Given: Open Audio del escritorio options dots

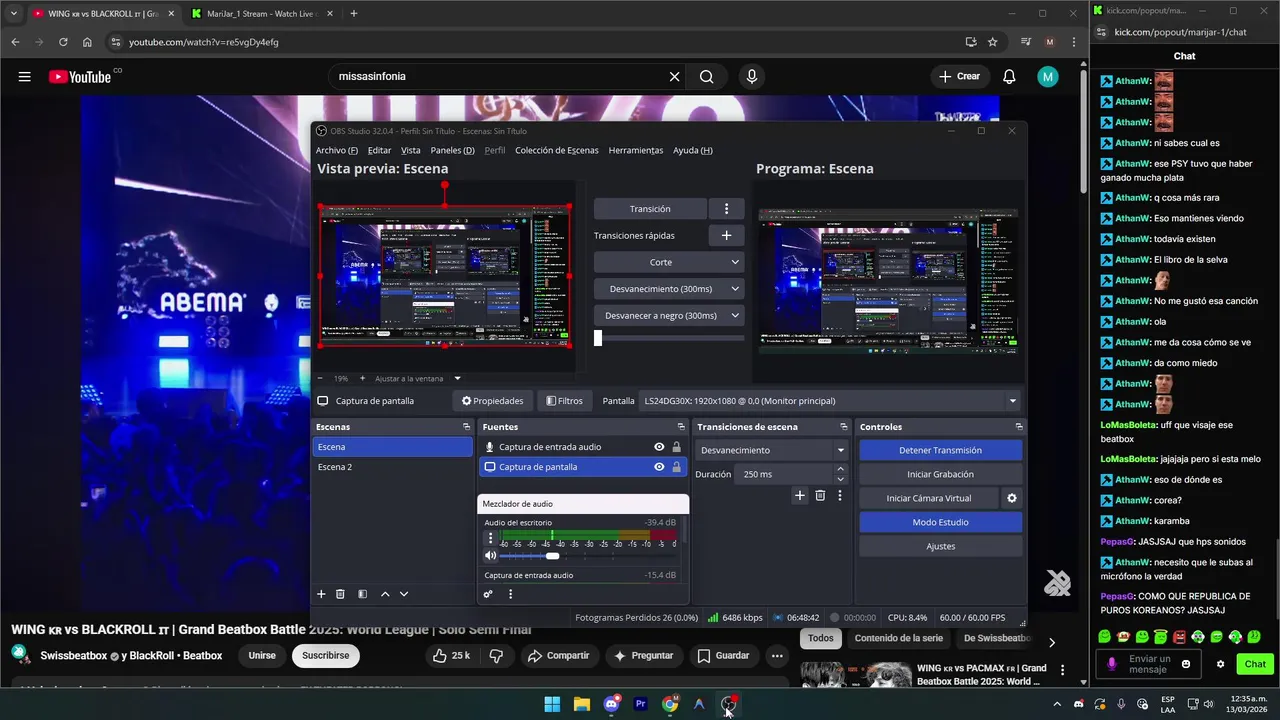Looking at the screenshot, I should (490, 538).
